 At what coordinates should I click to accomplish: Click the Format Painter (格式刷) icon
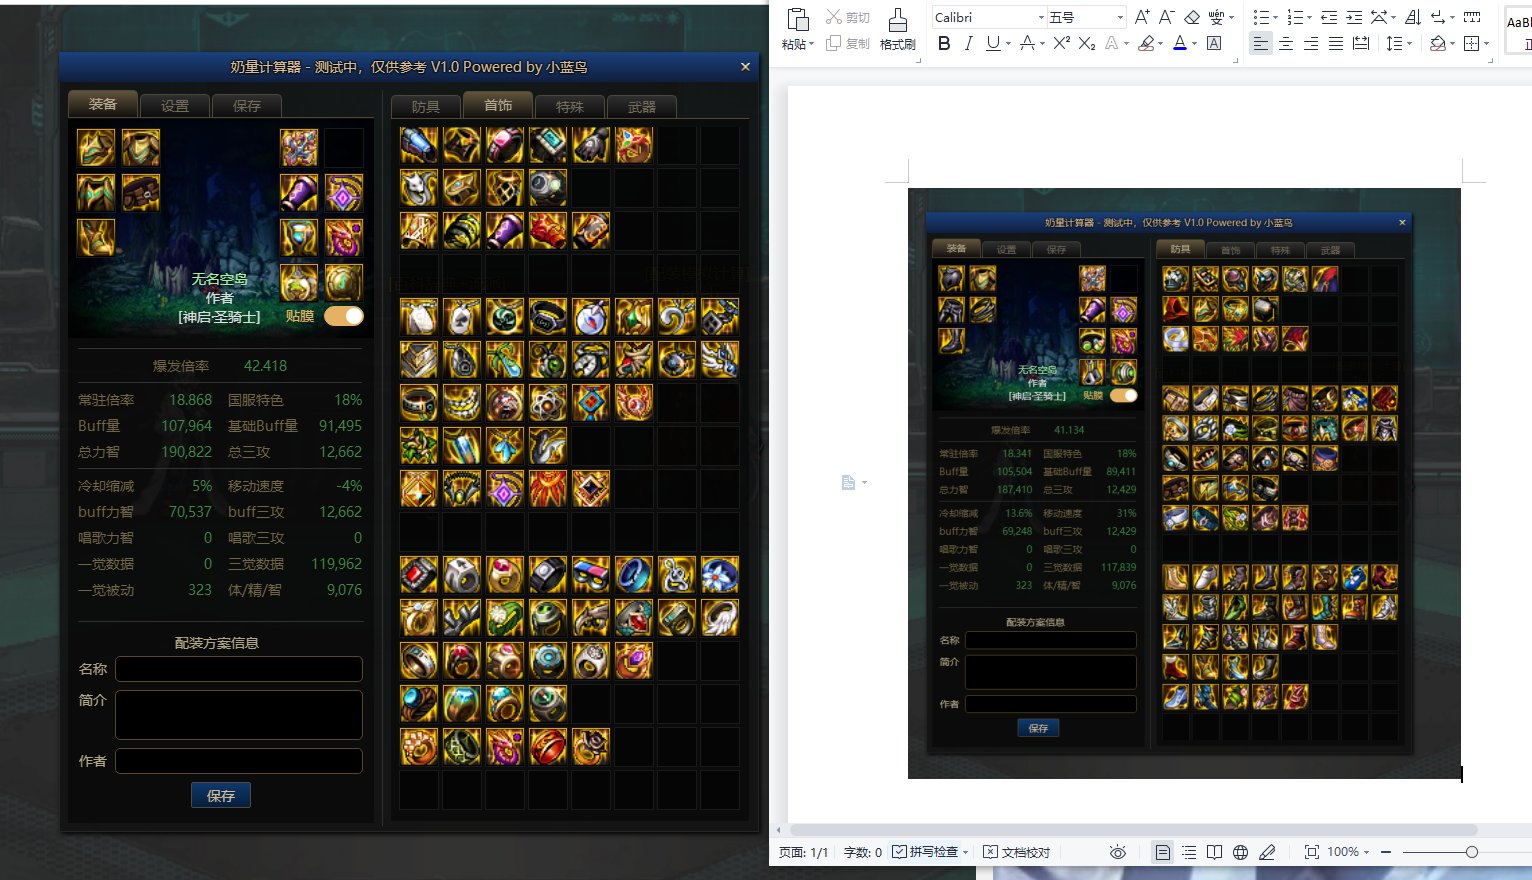click(897, 20)
